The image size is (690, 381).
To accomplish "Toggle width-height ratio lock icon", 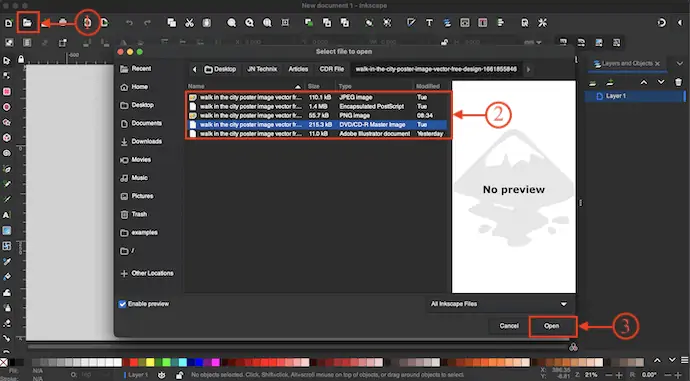I will tap(444, 42).
